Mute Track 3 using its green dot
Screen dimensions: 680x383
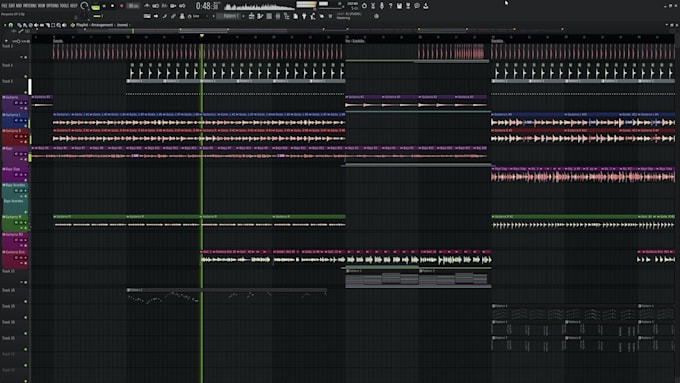[x=26, y=57]
